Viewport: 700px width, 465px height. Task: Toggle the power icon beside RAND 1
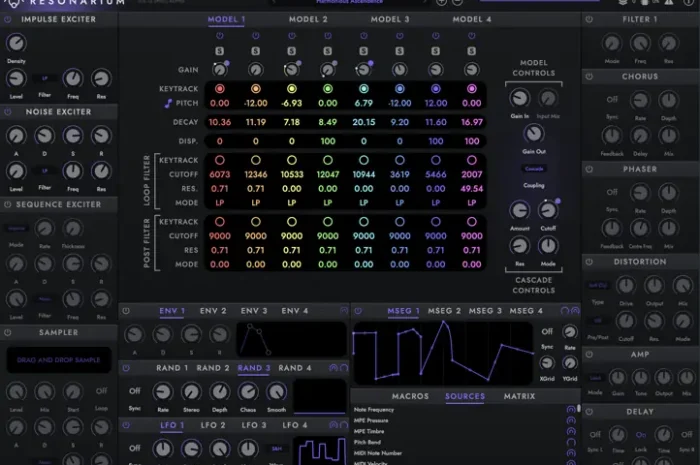[x=126, y=368]
